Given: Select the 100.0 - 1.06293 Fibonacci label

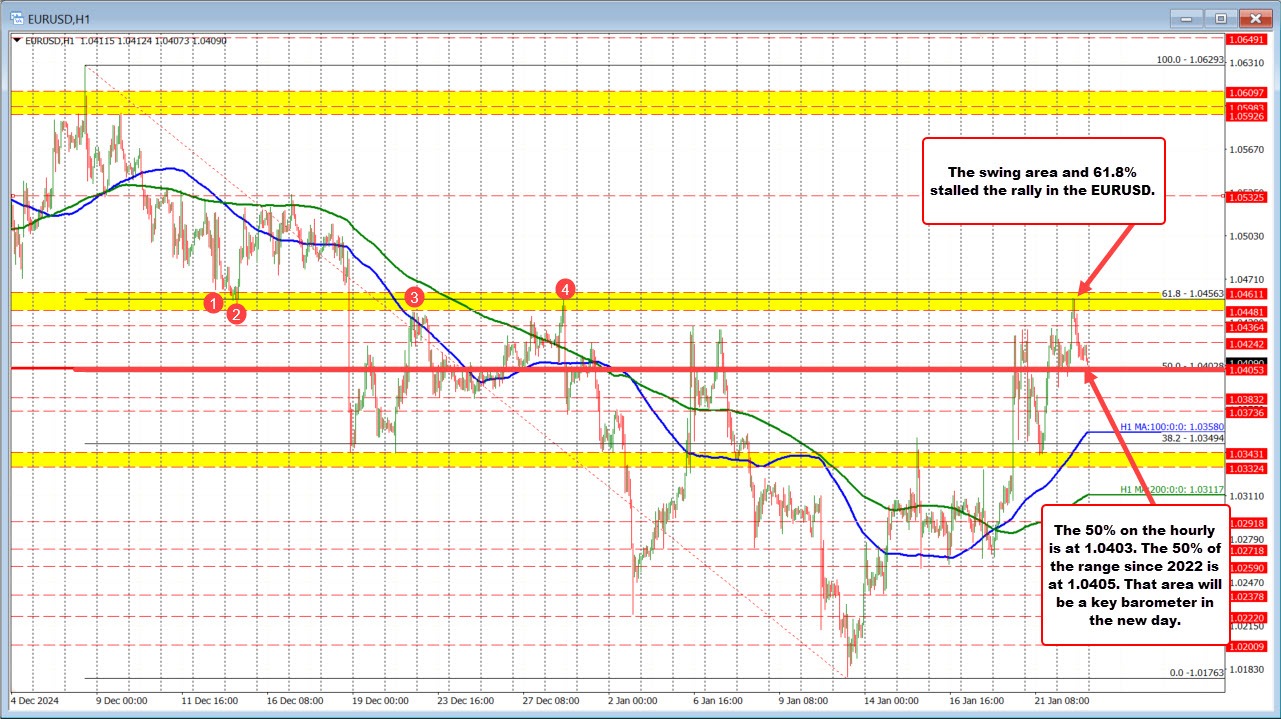Looking at the screenshot, I should [1190, 60].
